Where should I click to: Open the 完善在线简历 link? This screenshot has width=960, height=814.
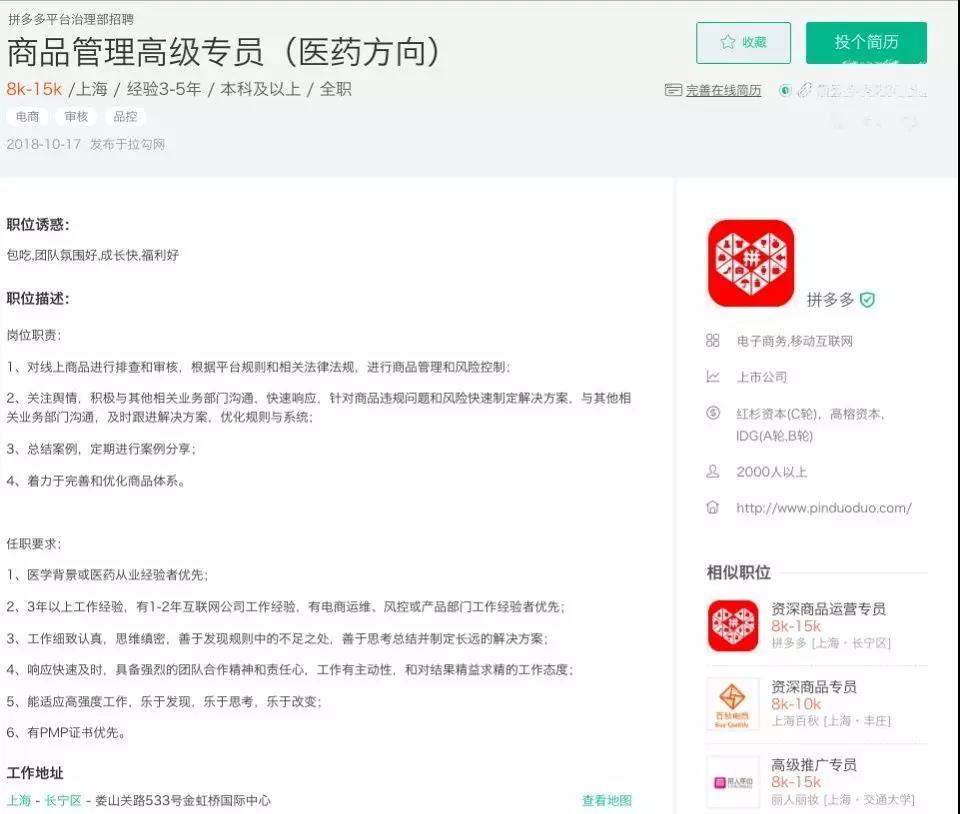coord(723,91)
